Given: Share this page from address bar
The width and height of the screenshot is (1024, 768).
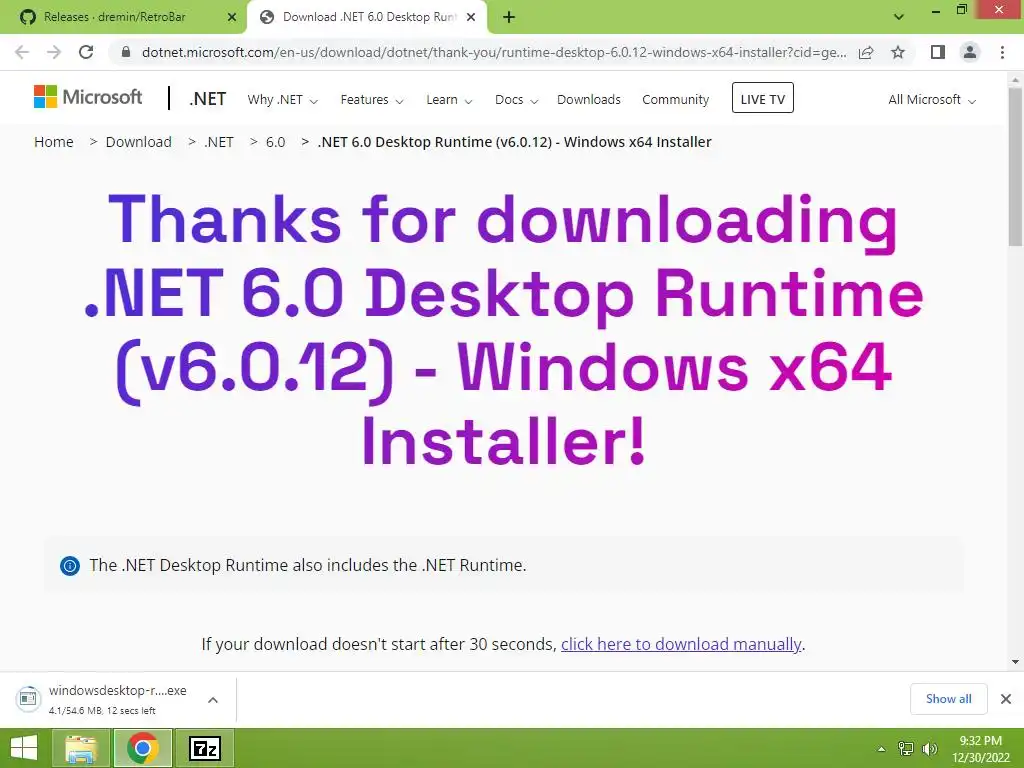Looking at the screenshot, I should (x=866, y=52).
